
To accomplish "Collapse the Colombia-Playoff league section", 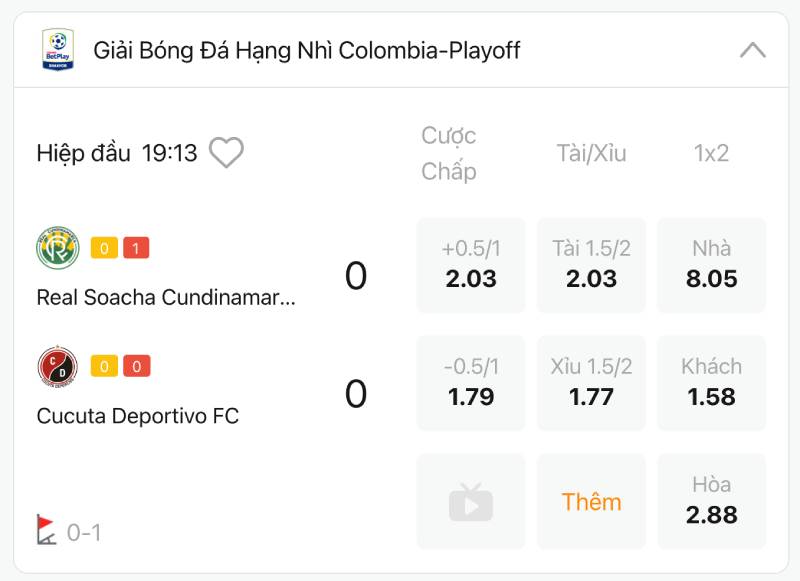I will 752,50.
